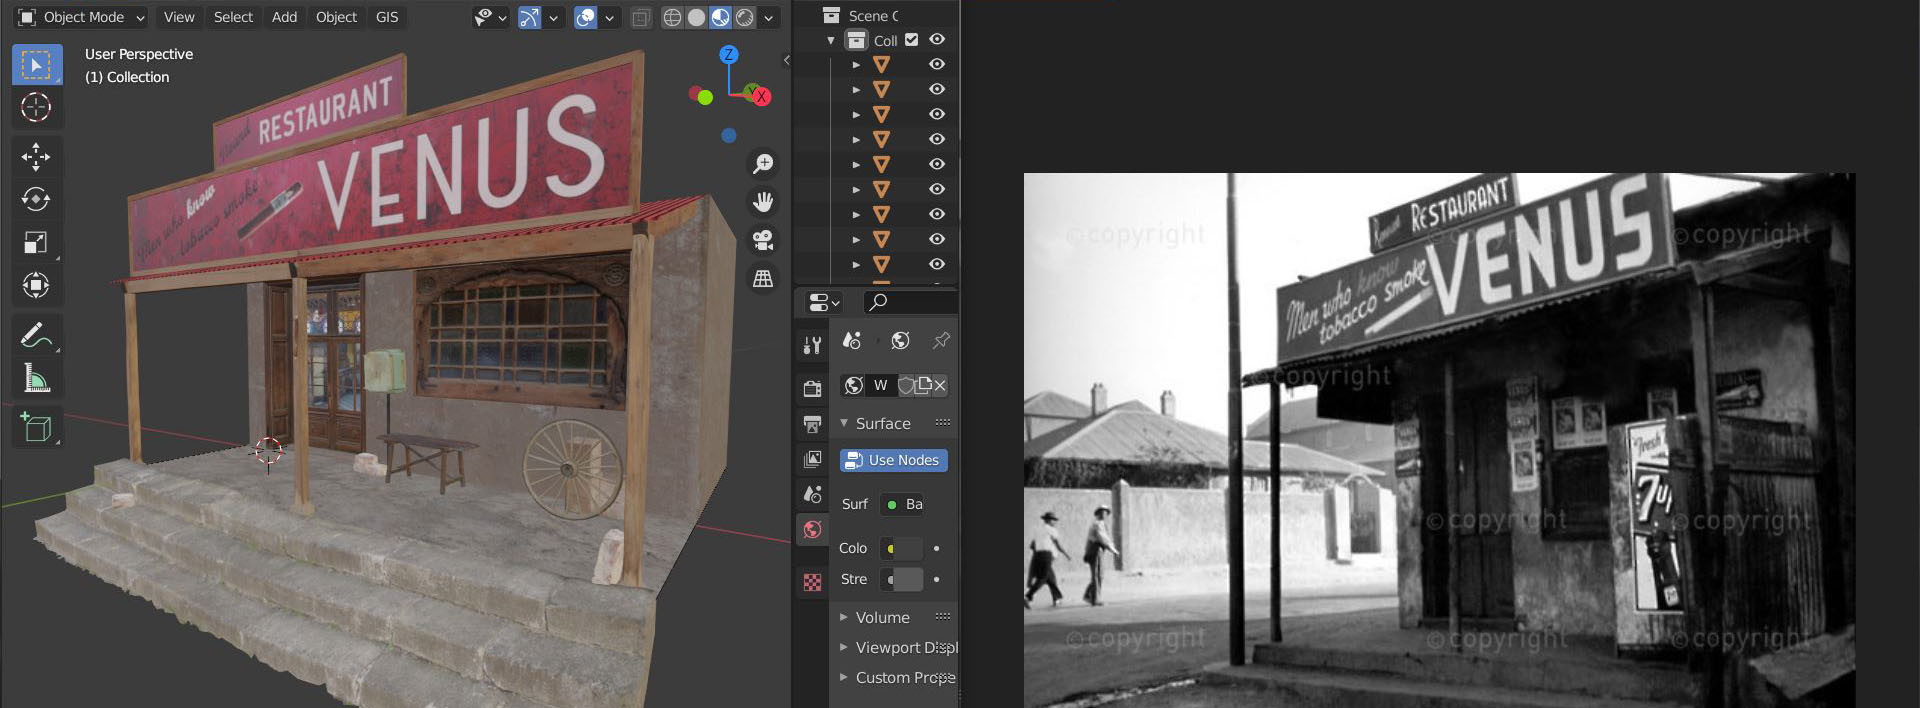
Task: Click the hand pan view icon
Action: coord(763,202)
